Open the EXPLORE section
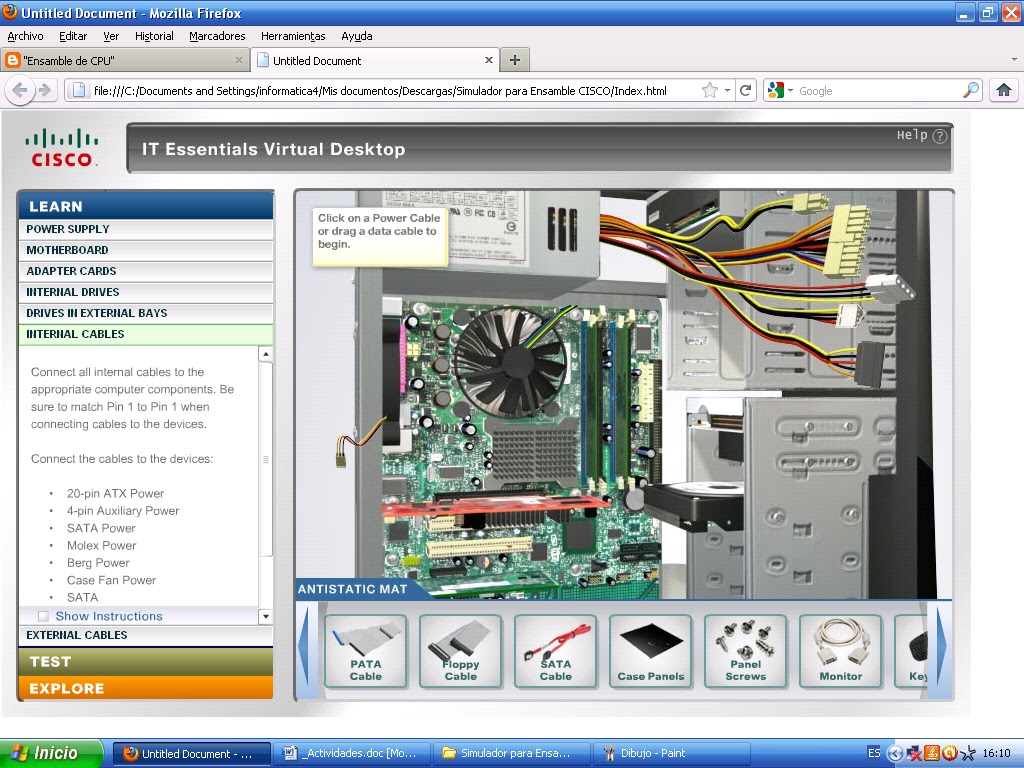 coord(145,688)
